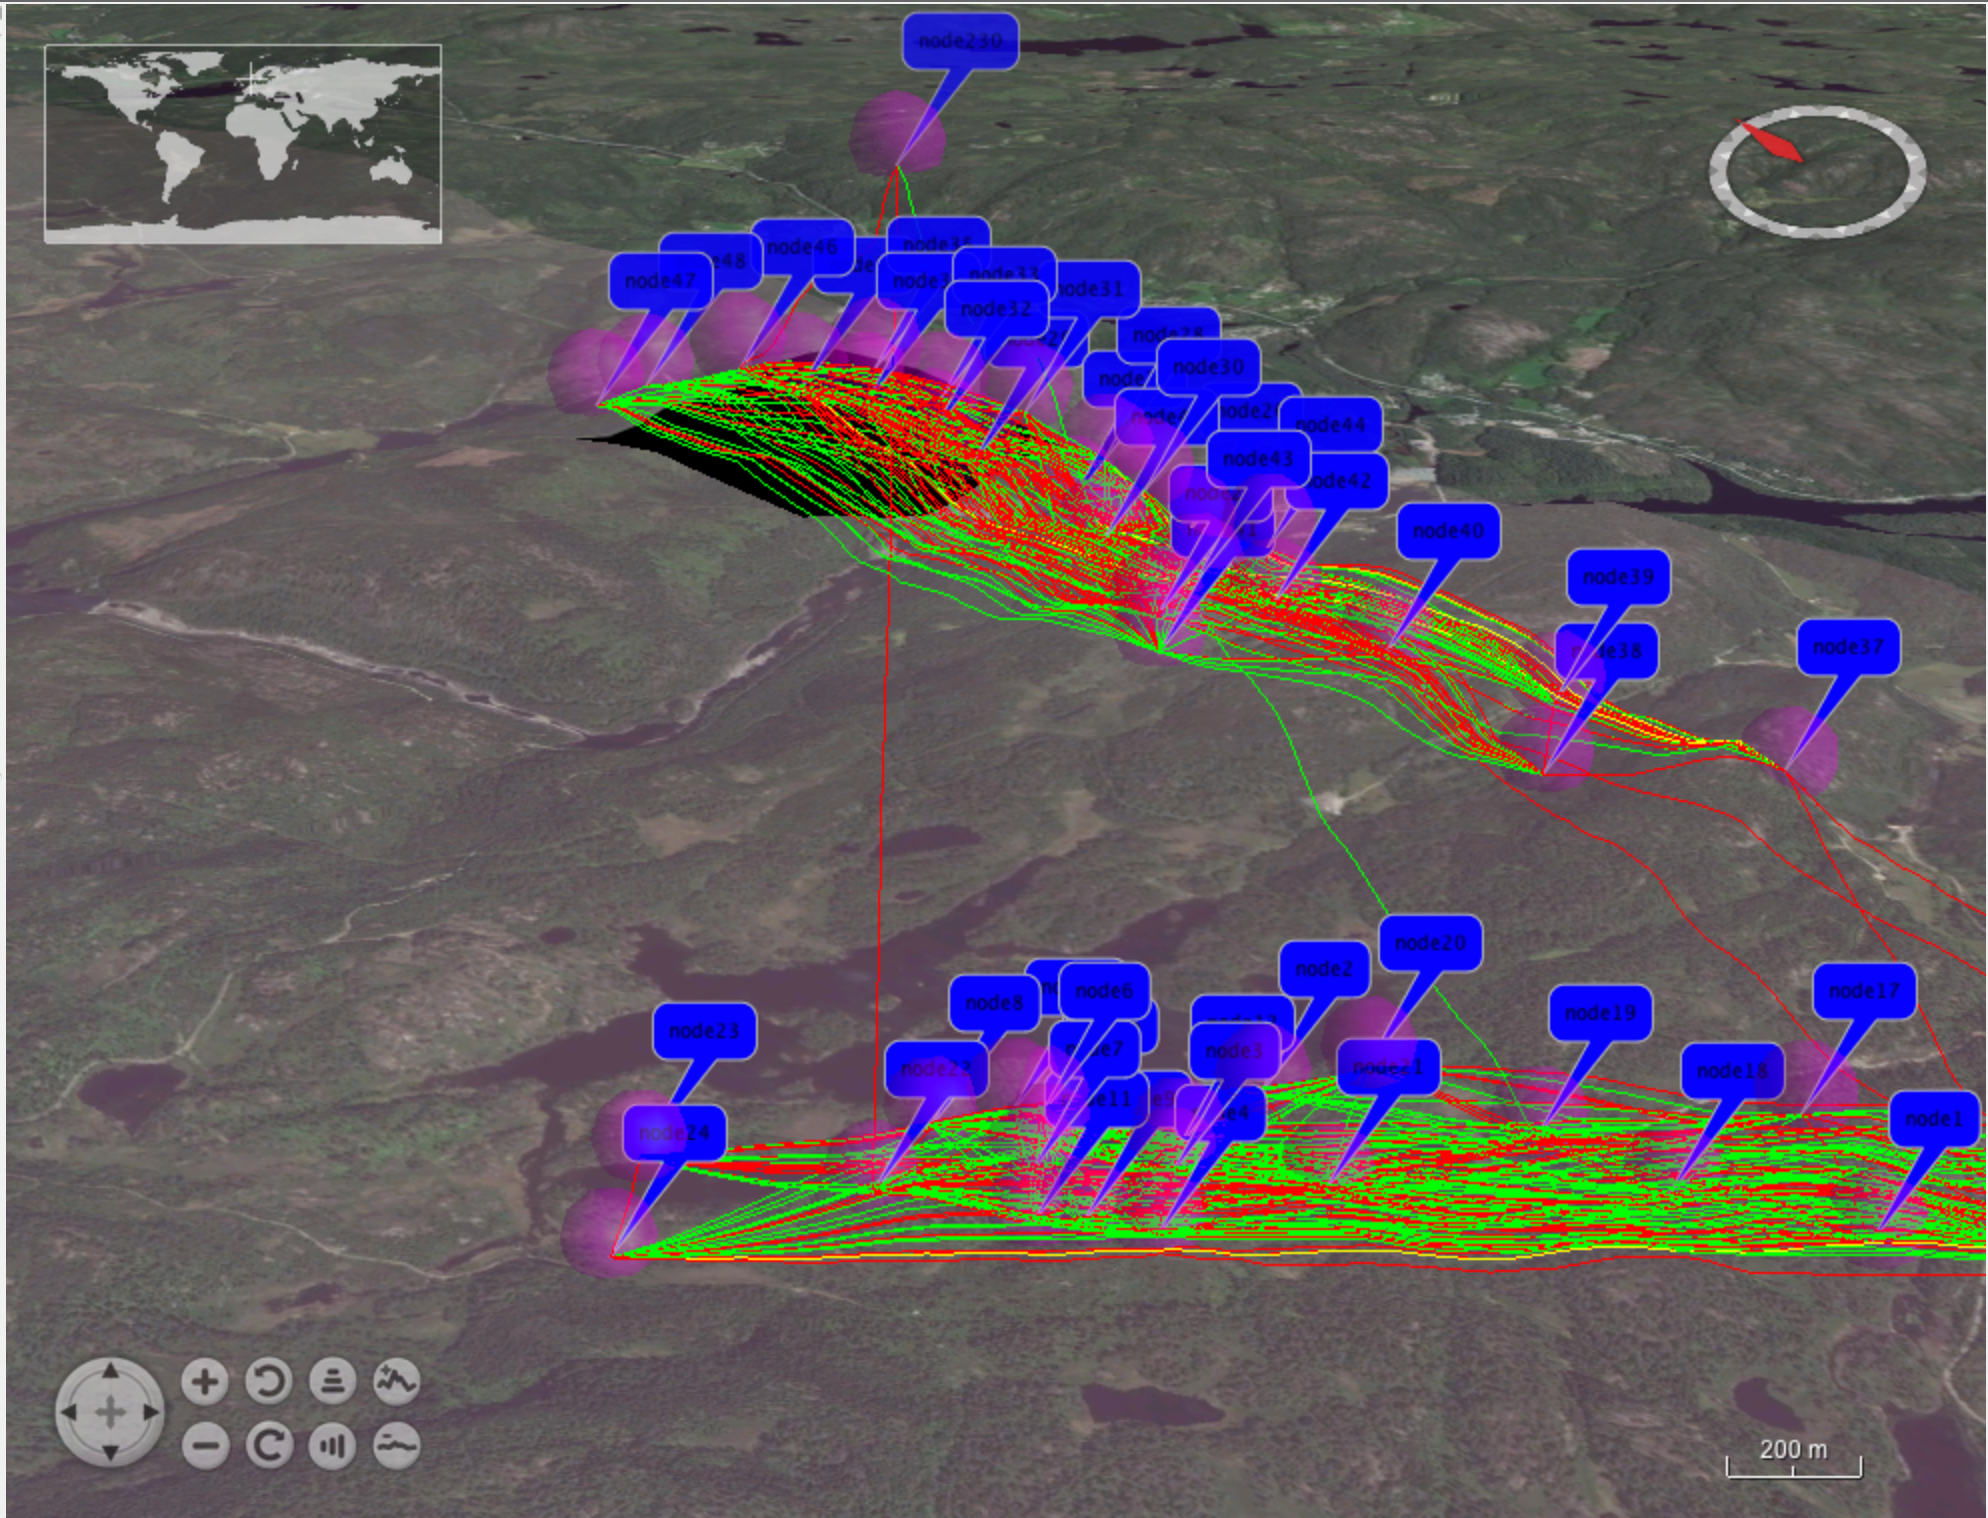Screen dimensions: 1988x1518
Task: Select the node37 placemark label
Action: [1848, 647]
